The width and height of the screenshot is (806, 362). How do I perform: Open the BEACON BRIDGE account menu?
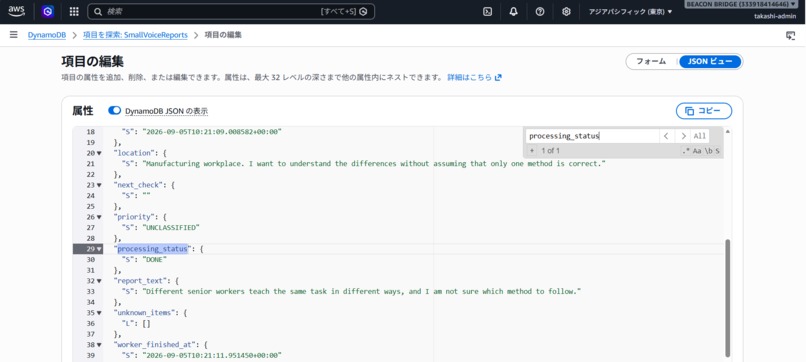pyautogui.click(x=742, y=4)
